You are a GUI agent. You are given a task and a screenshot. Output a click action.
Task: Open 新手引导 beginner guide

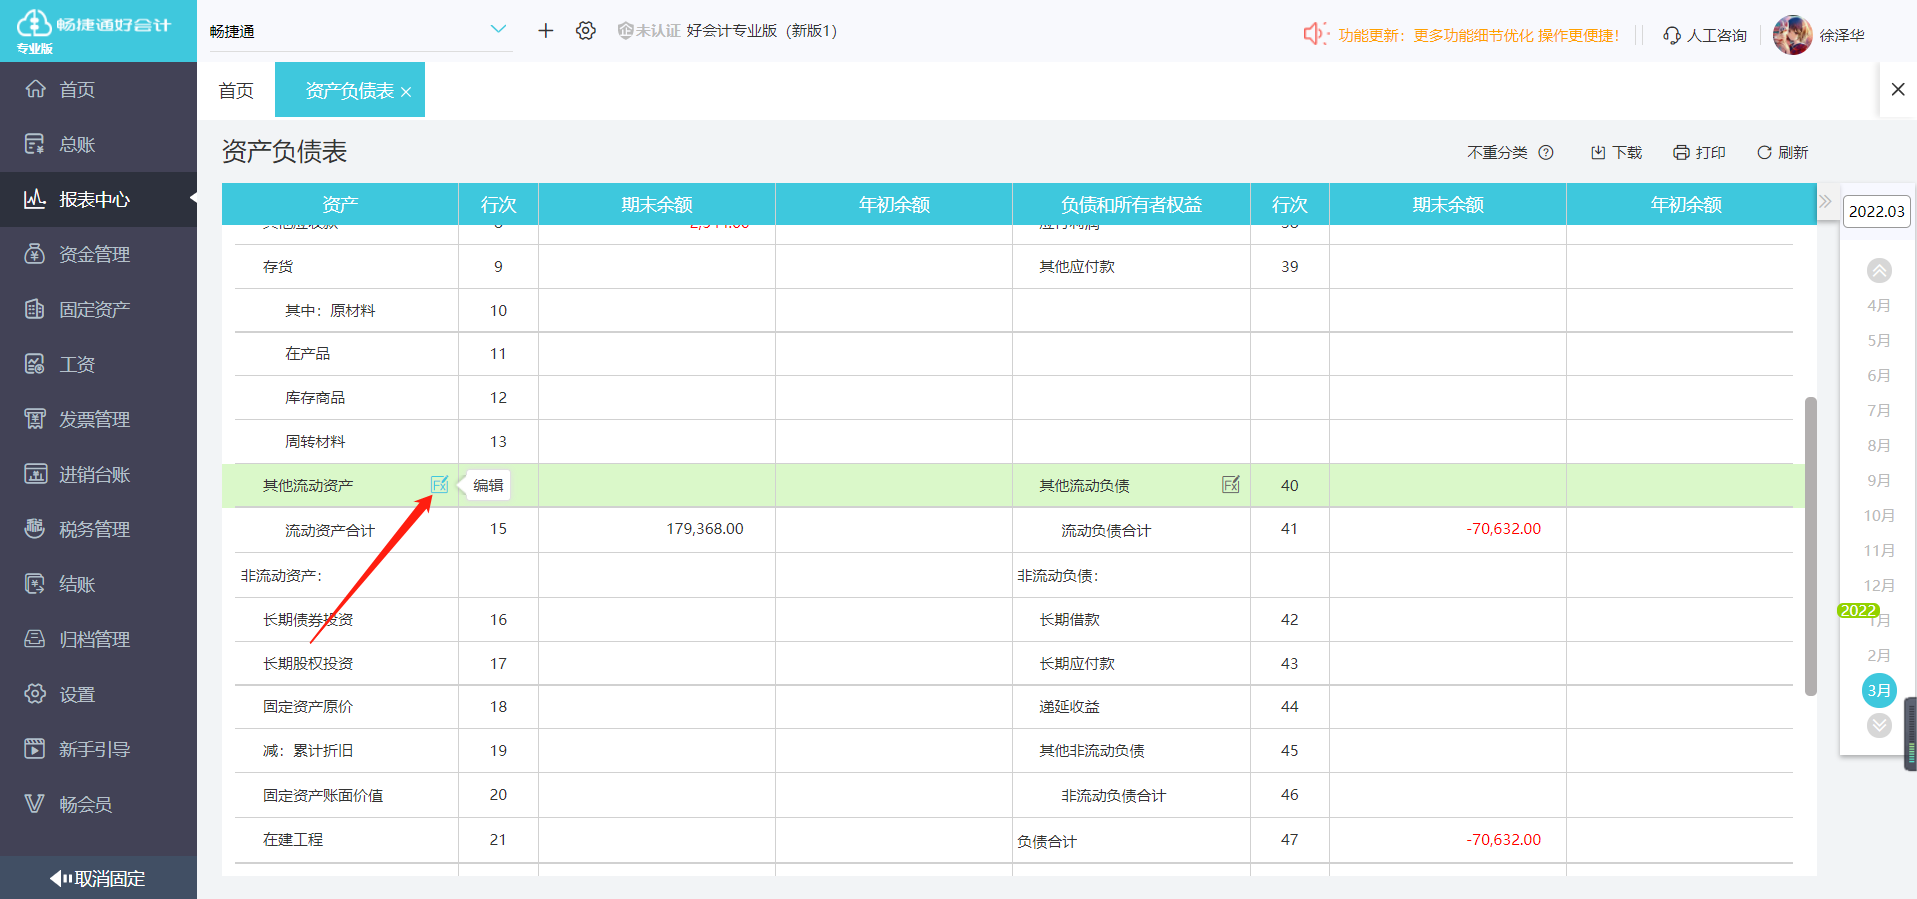point(98,749)
